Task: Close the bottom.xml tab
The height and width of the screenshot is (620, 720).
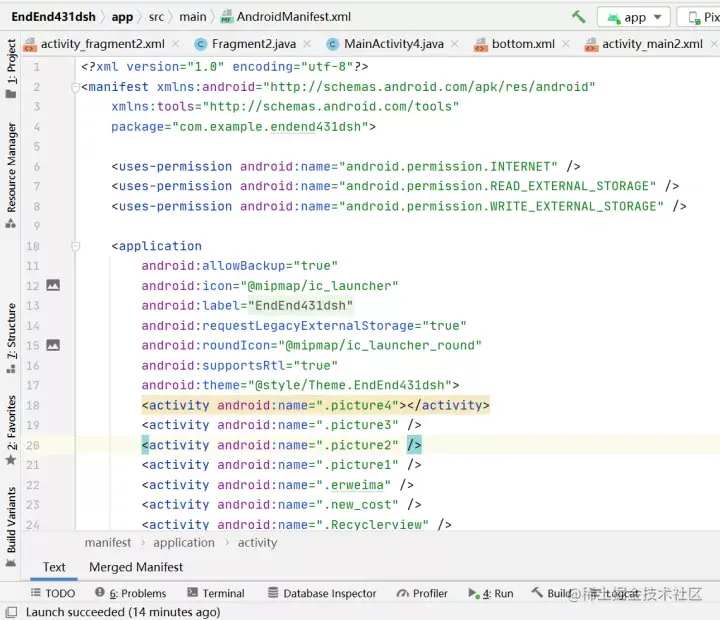Action: [x=566, y=44]
